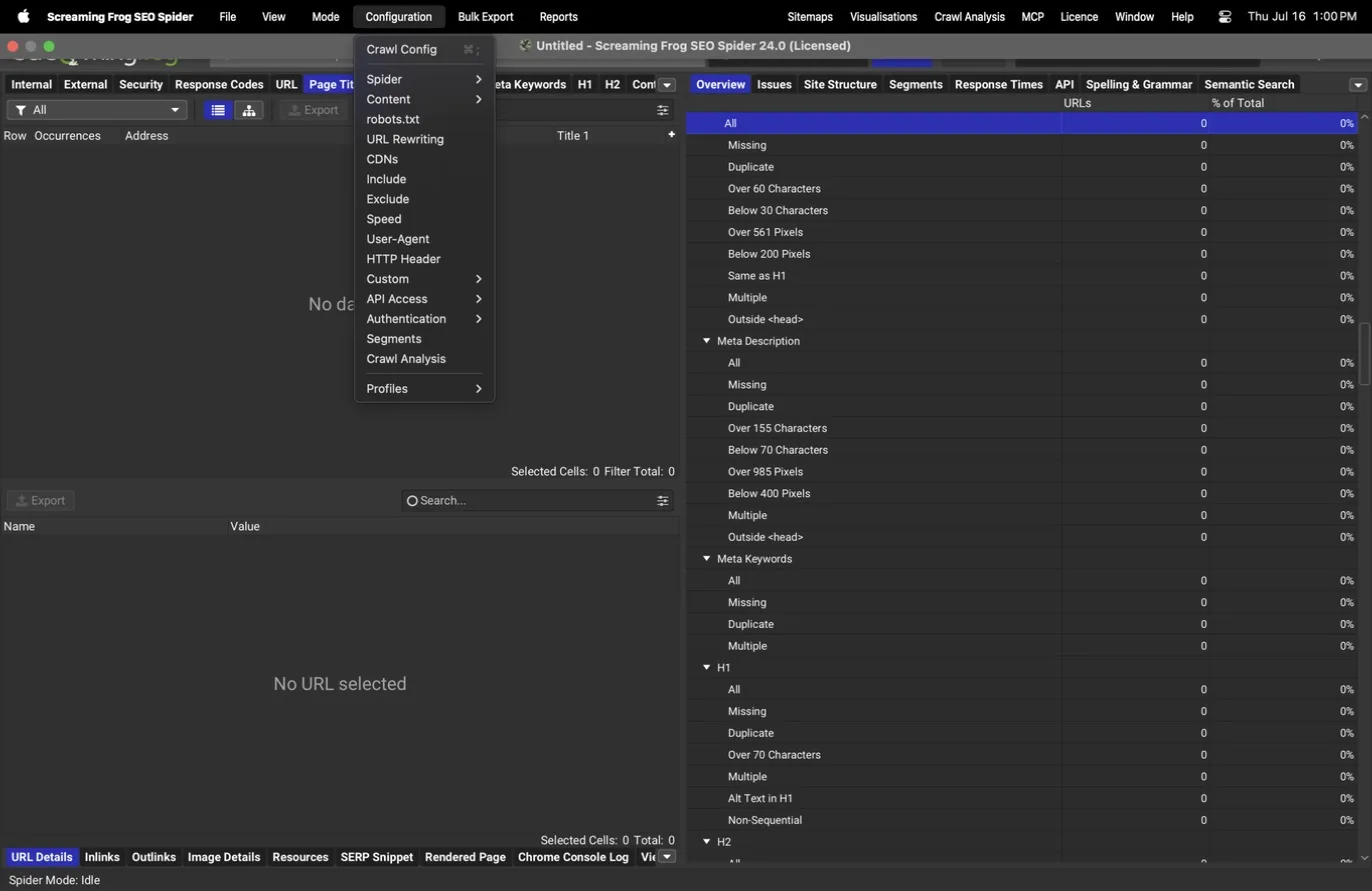The width and height of the screenshot is (1372, 891).
Task: Open the Licence menu
Action: [1079, 17]
